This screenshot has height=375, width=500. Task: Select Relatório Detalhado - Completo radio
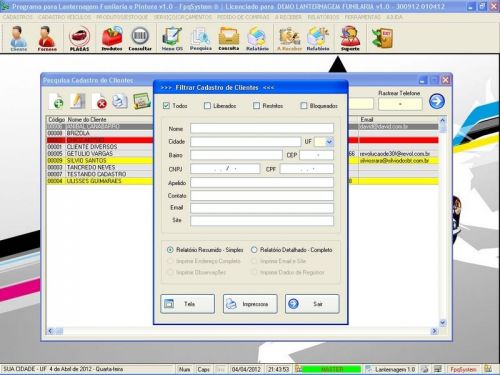254,250
